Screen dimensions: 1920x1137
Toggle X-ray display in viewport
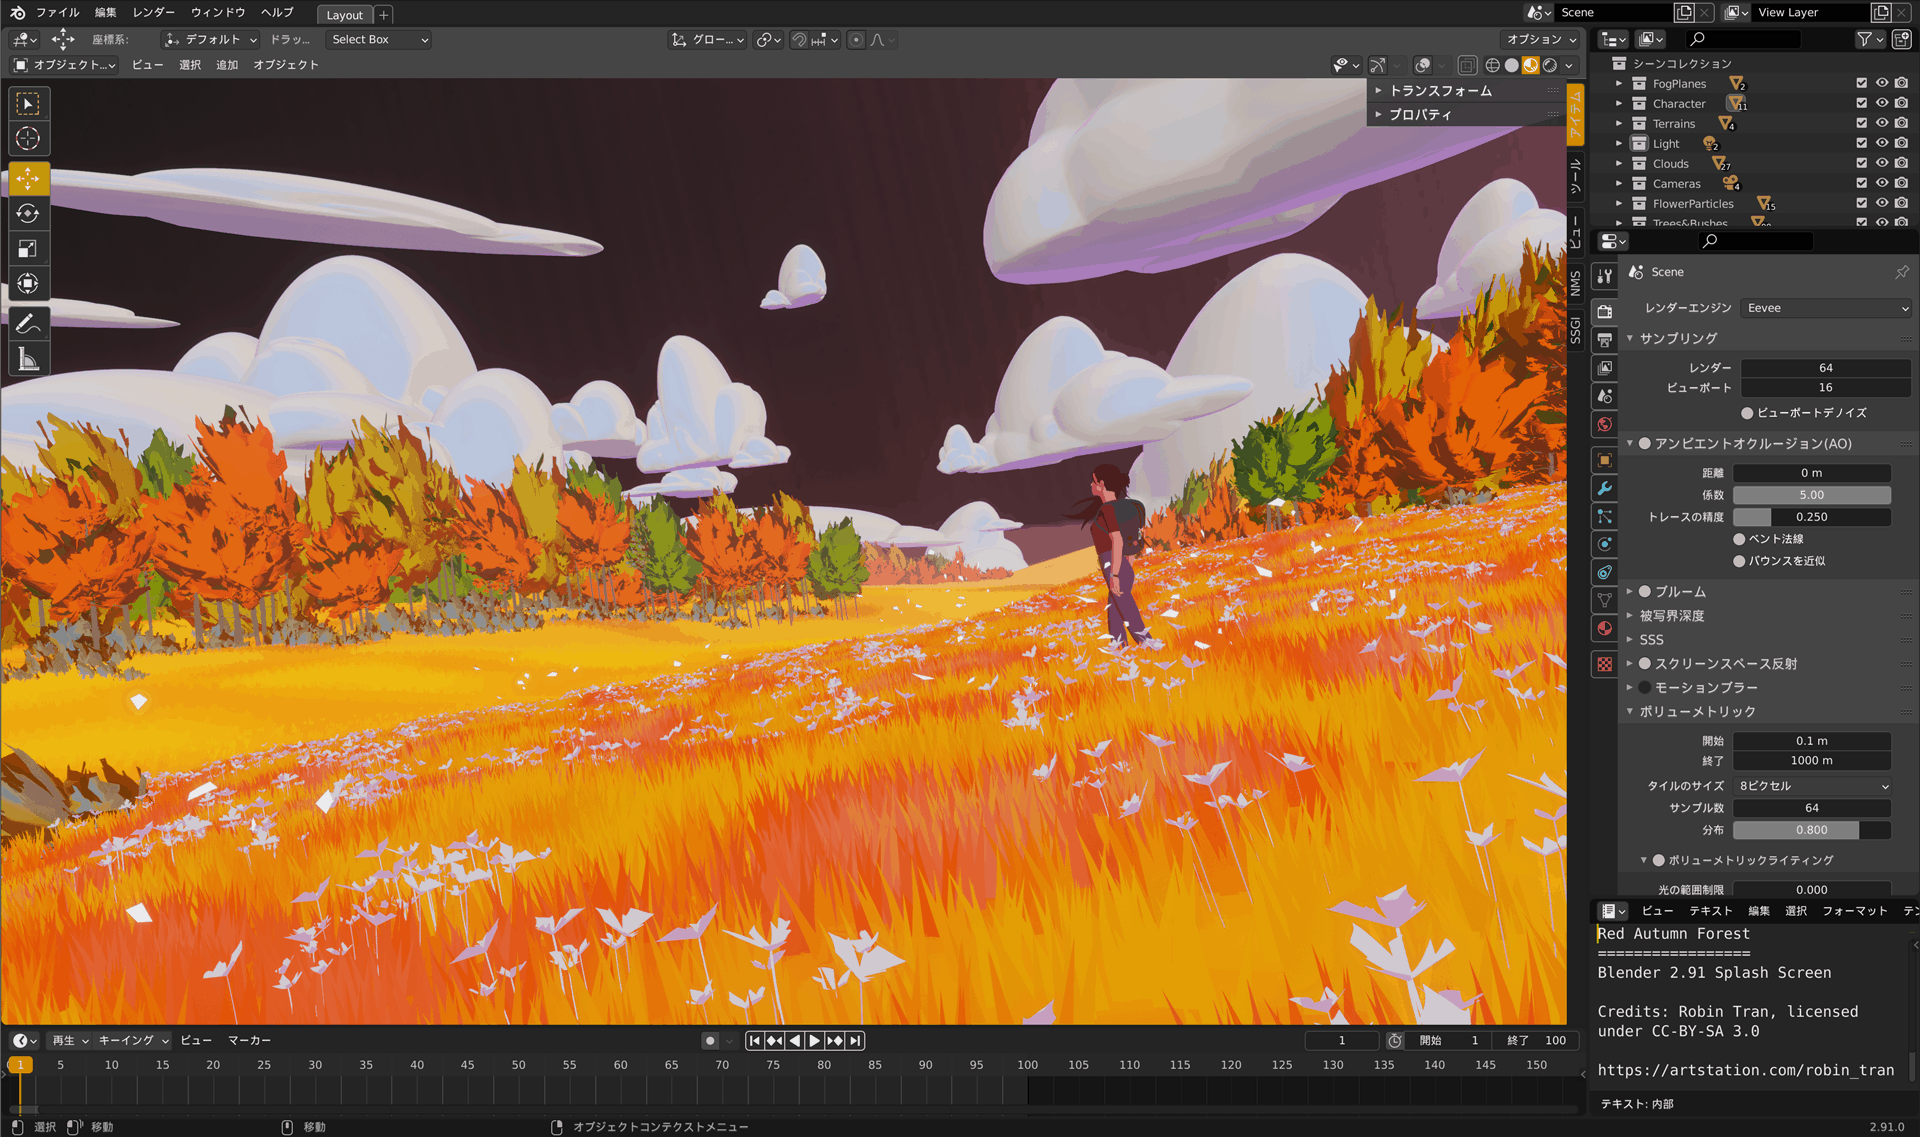pyautogui.click(x=1466, y=65)
